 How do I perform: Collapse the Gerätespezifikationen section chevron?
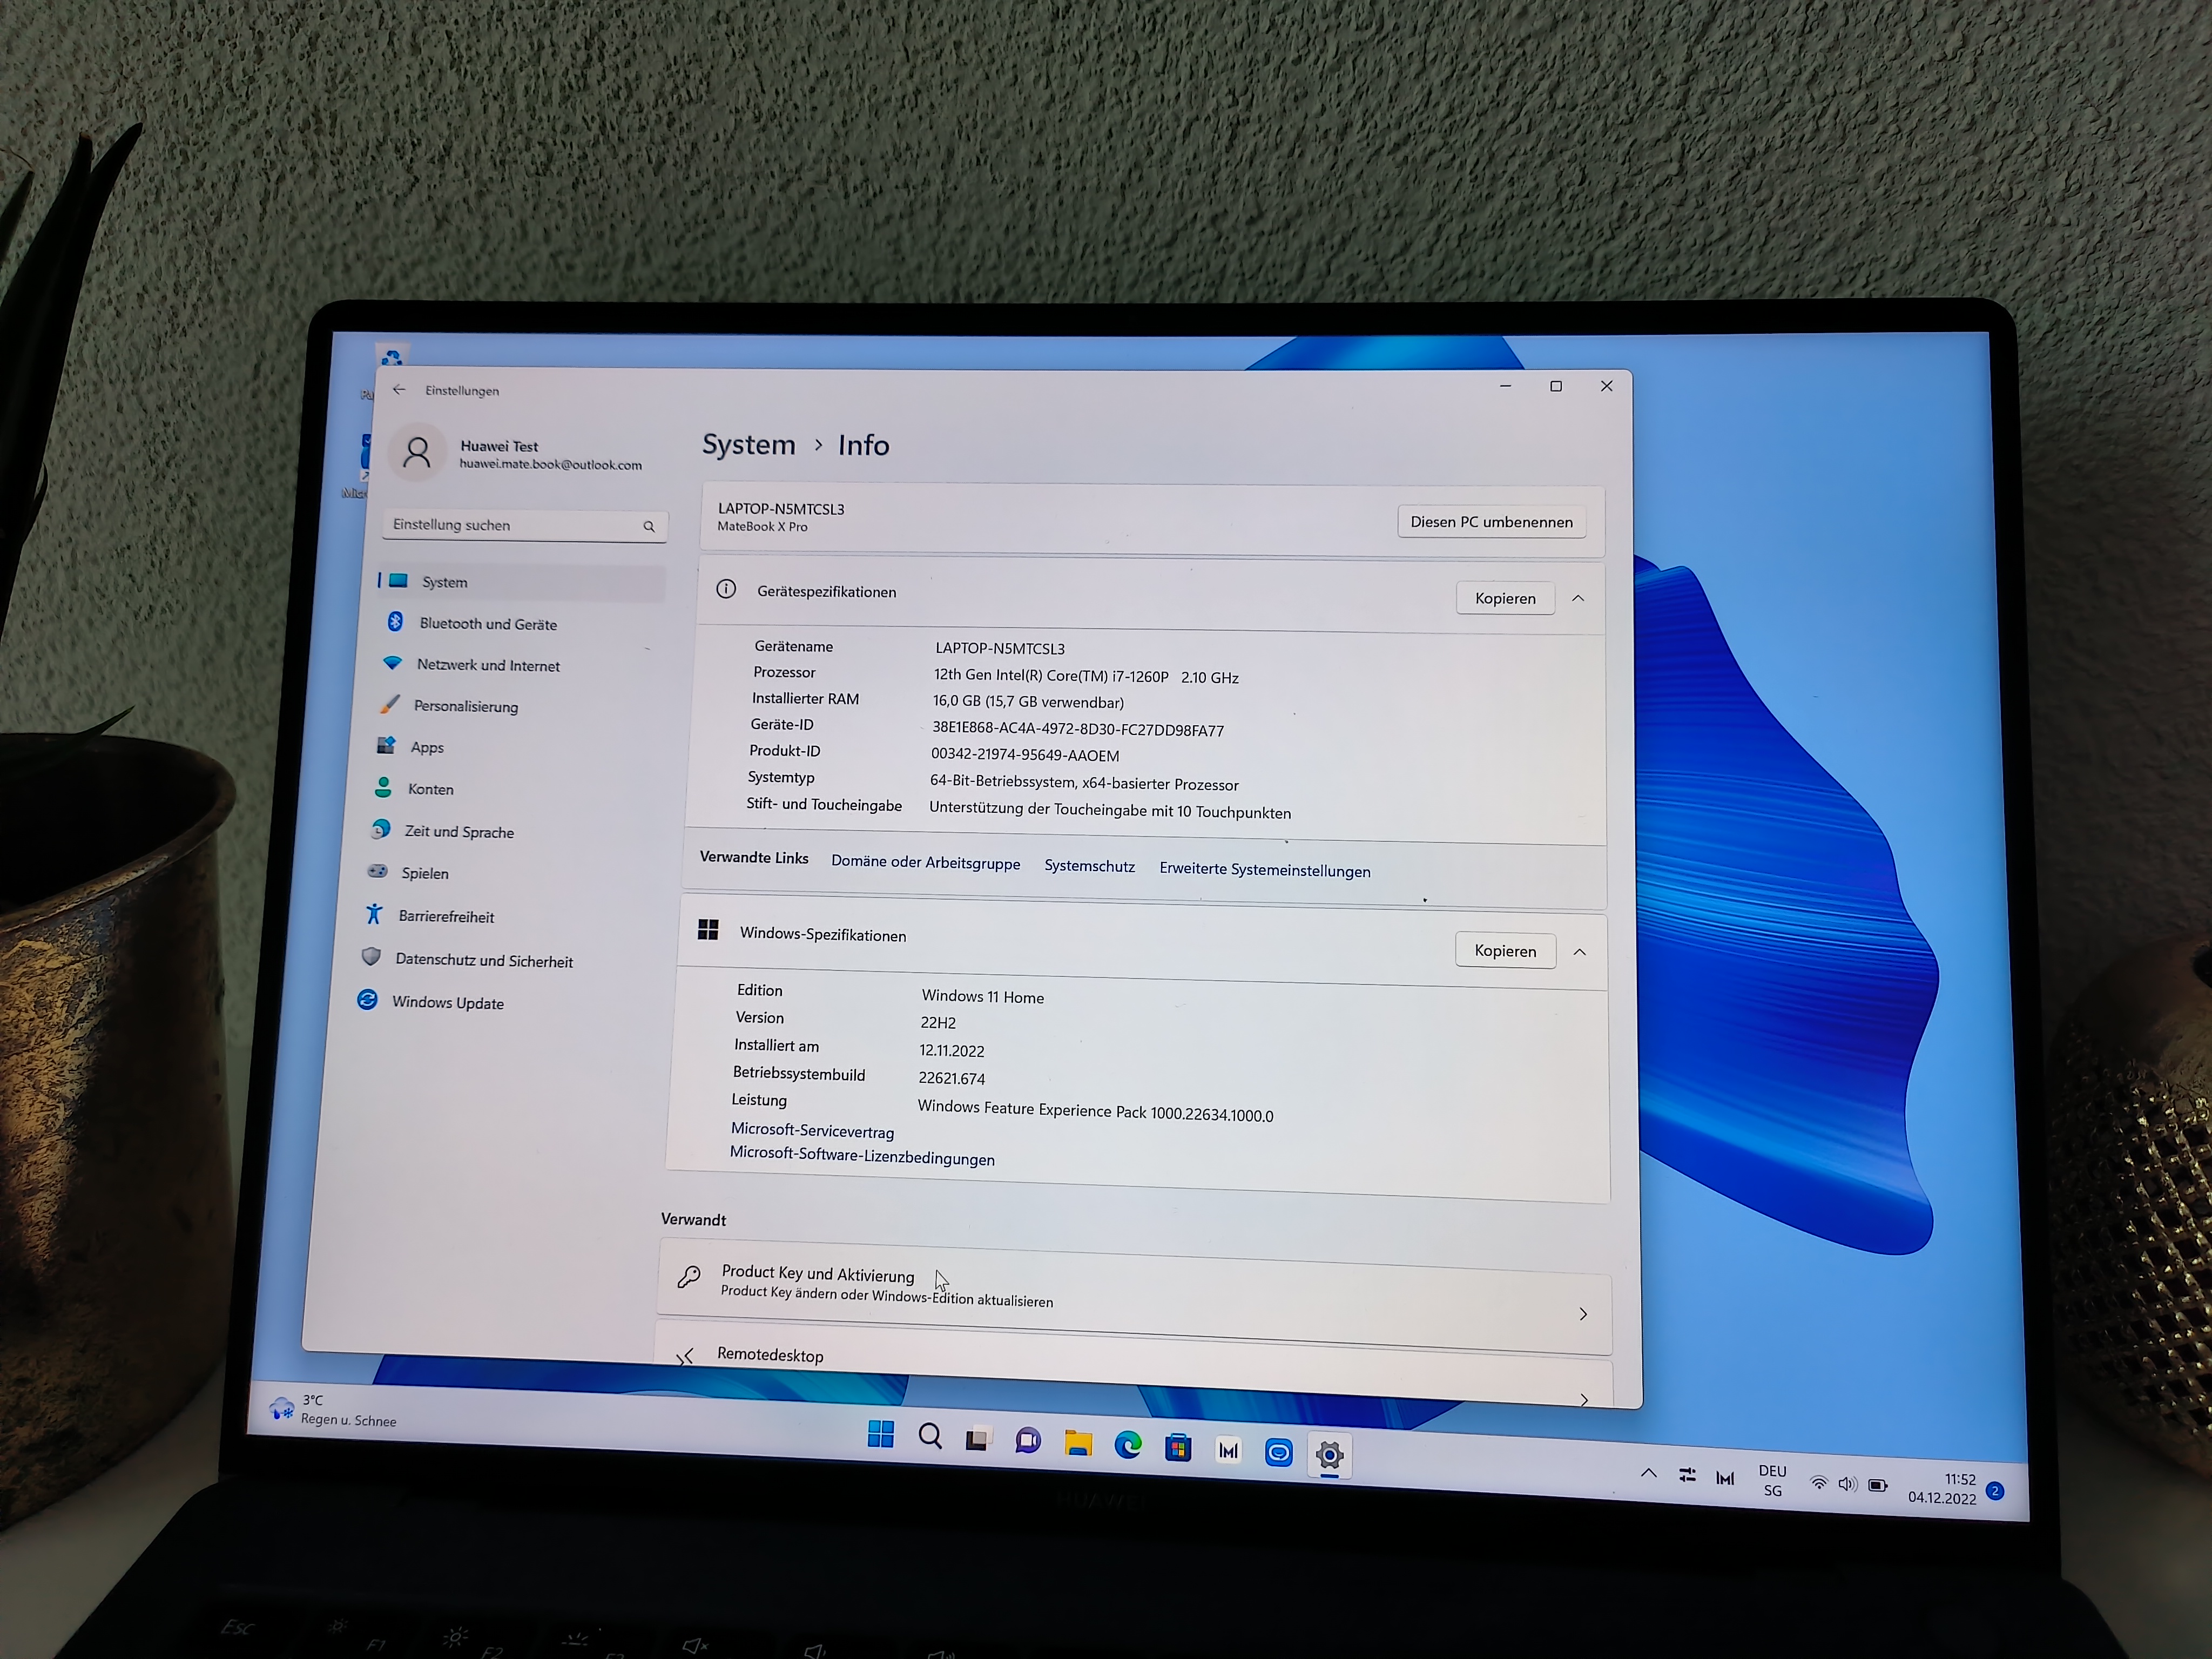point(1578,597)
